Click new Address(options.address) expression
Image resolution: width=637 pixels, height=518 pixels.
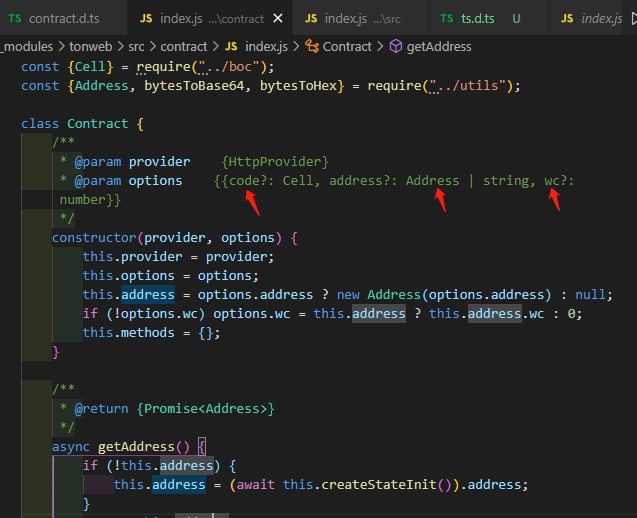click(444, 295)
